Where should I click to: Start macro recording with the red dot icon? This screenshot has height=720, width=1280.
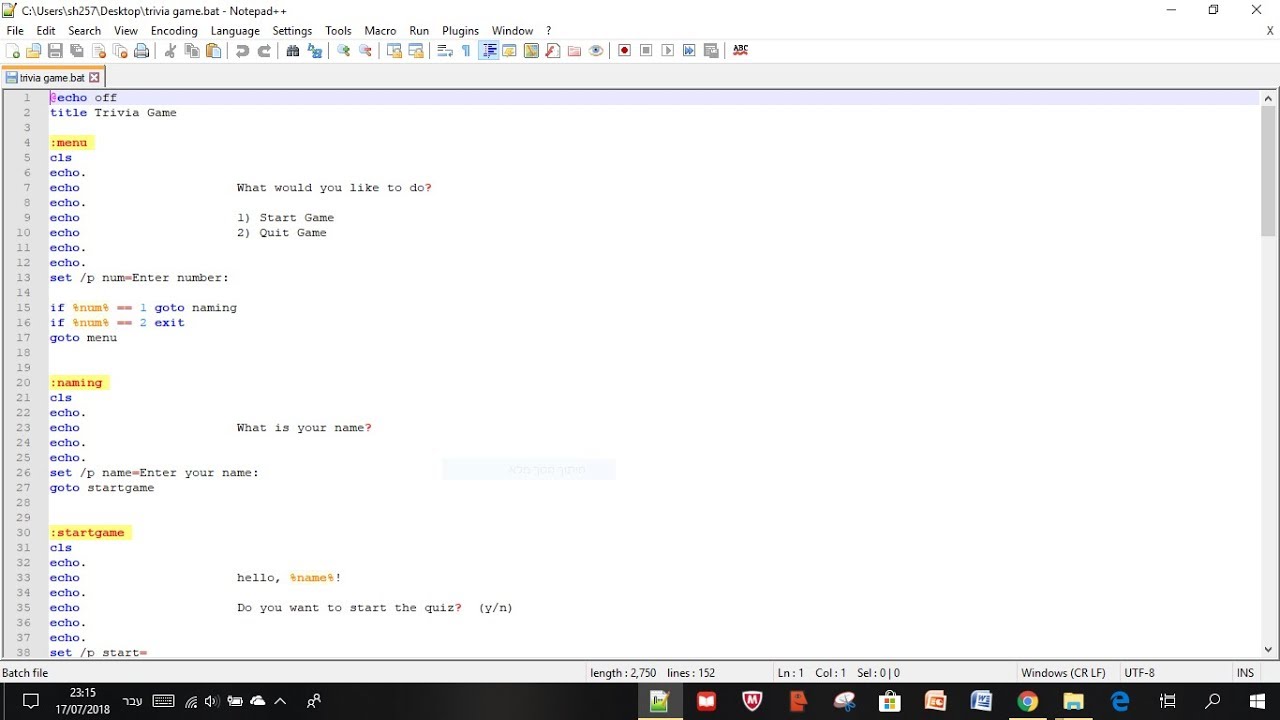(625, 51)
